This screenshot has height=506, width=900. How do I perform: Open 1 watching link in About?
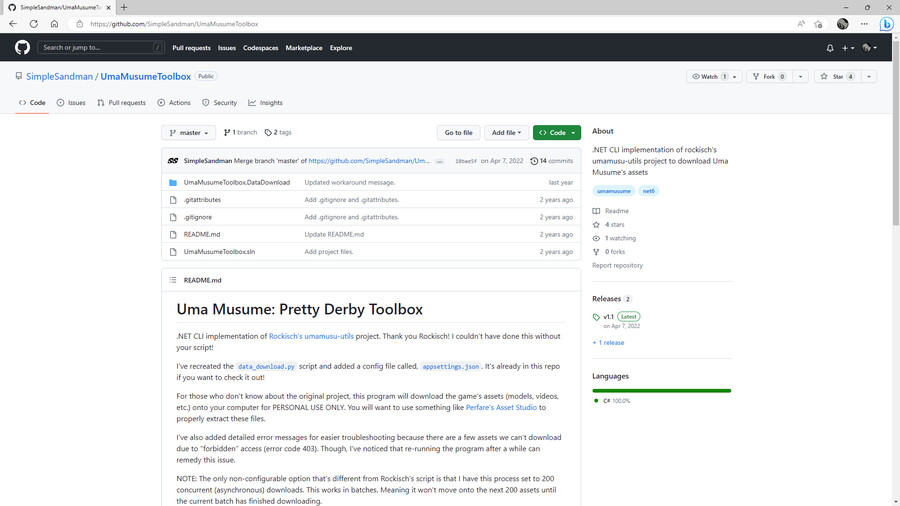pos(614,238)
